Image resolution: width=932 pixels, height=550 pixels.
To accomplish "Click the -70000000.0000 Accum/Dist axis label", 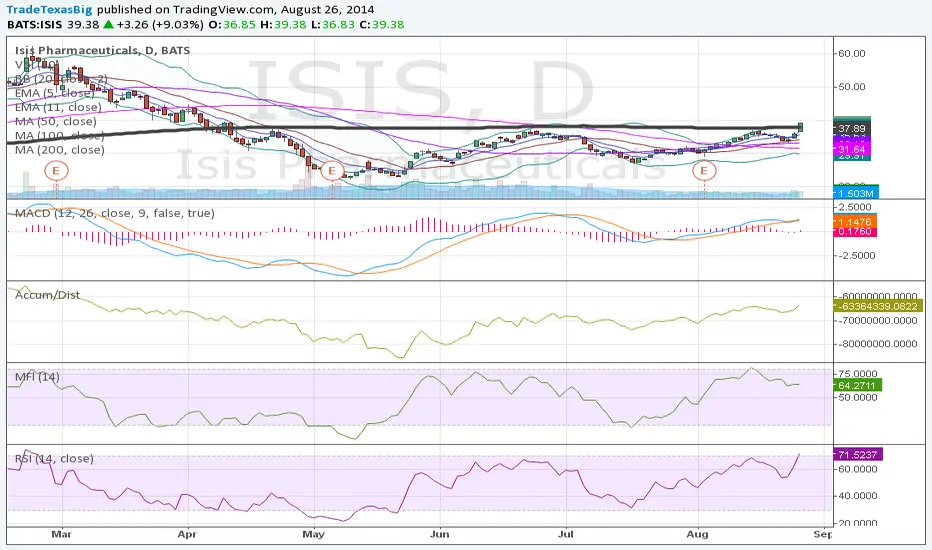I will coord(877,320).
